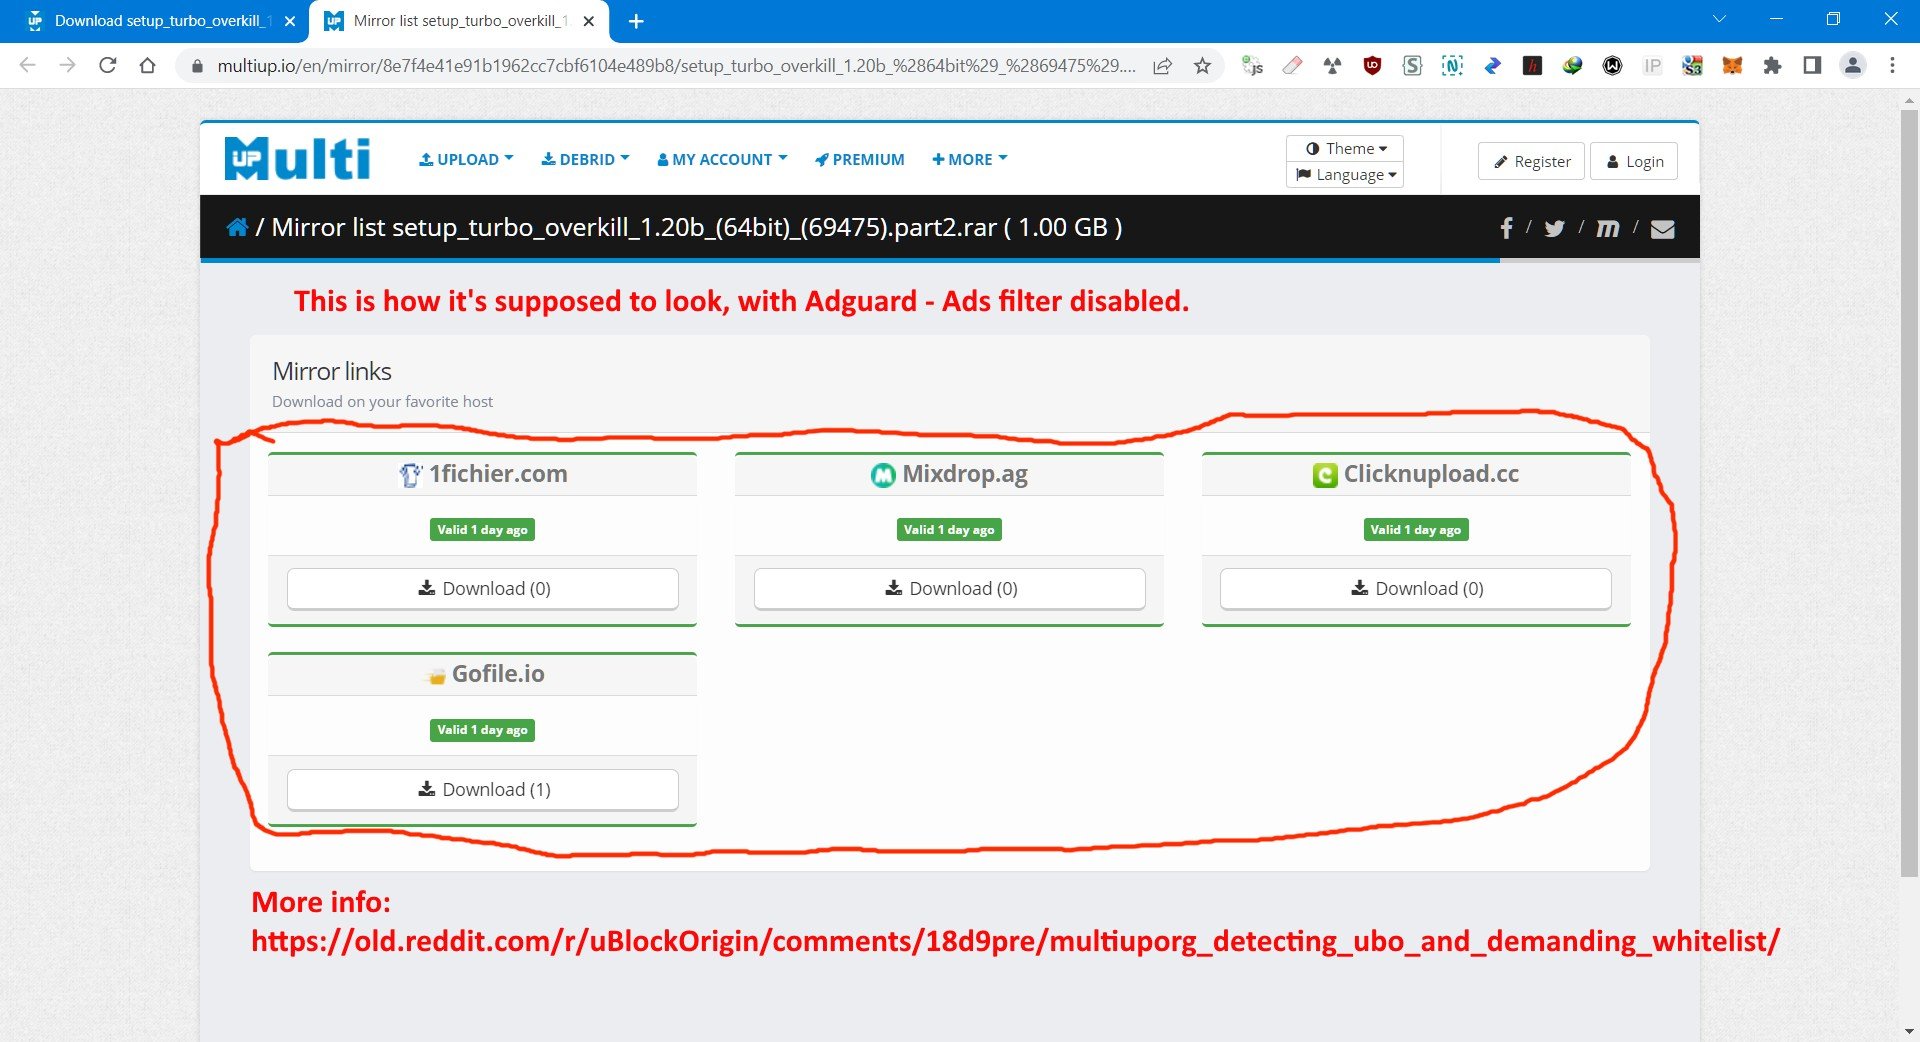Open the MORE menu in the navbar

pos(967,159)
